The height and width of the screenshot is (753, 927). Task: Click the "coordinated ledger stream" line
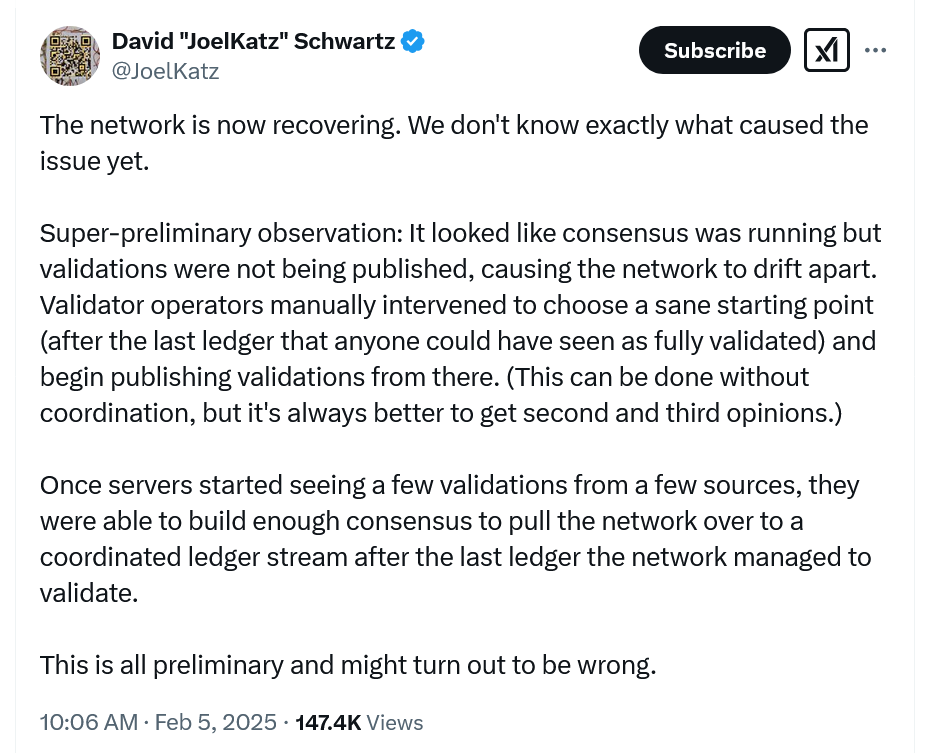[455, 557]
